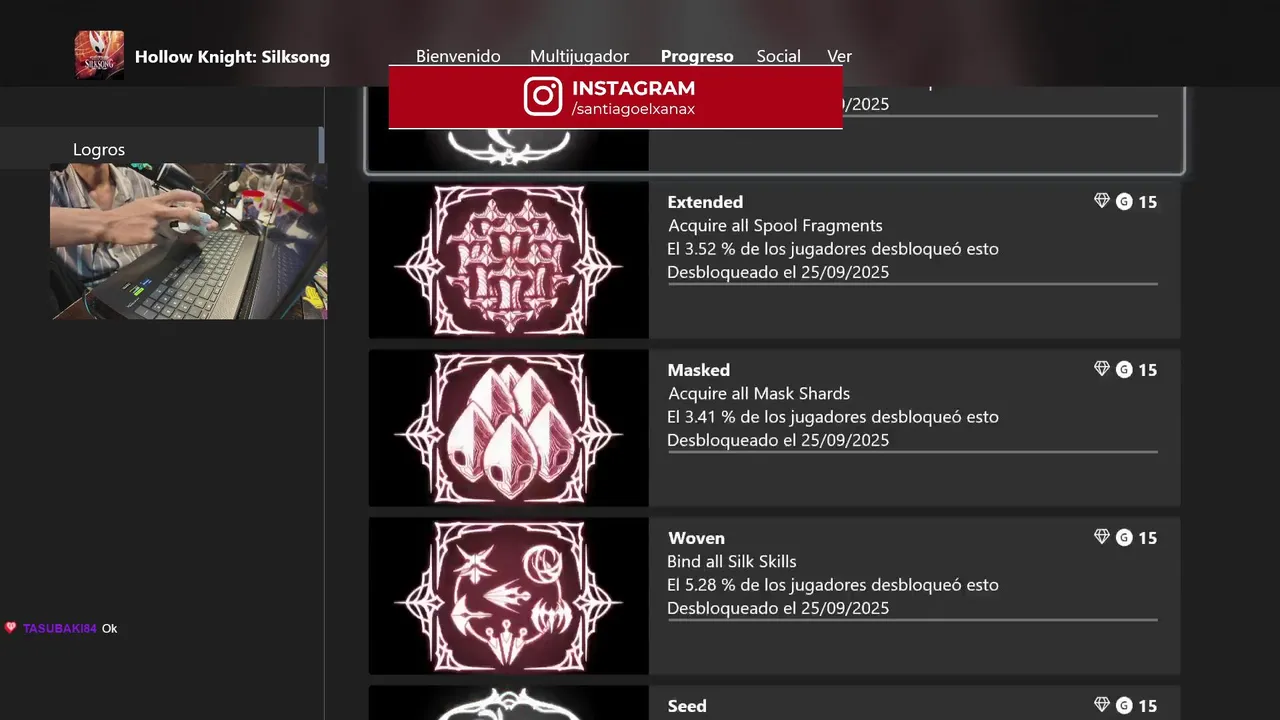Click the Gamerscore G icon on Woven
Viewport: 1280px width, 720px height.
[x=1124, y=538]
